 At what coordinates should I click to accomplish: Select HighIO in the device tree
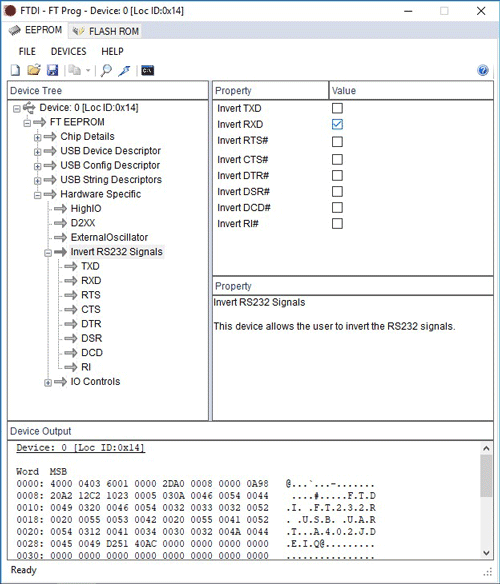coord(86,209)
